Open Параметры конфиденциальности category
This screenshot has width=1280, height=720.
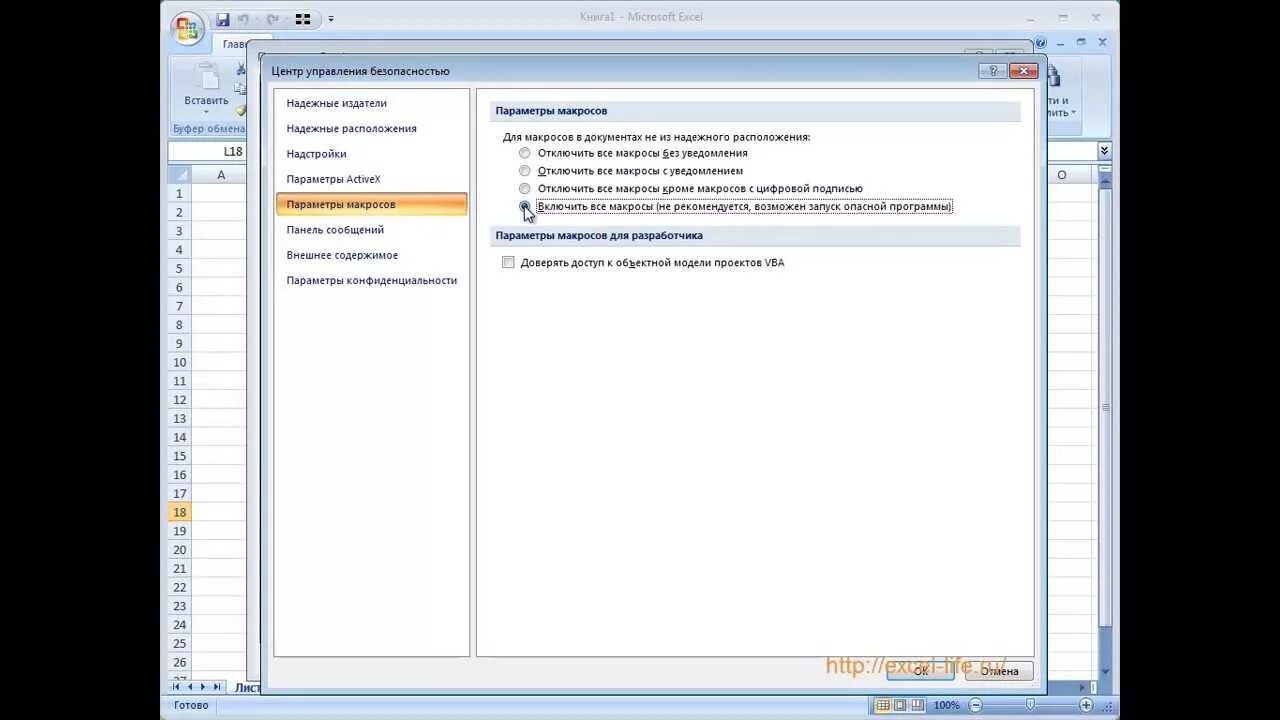tap(371, 280)
